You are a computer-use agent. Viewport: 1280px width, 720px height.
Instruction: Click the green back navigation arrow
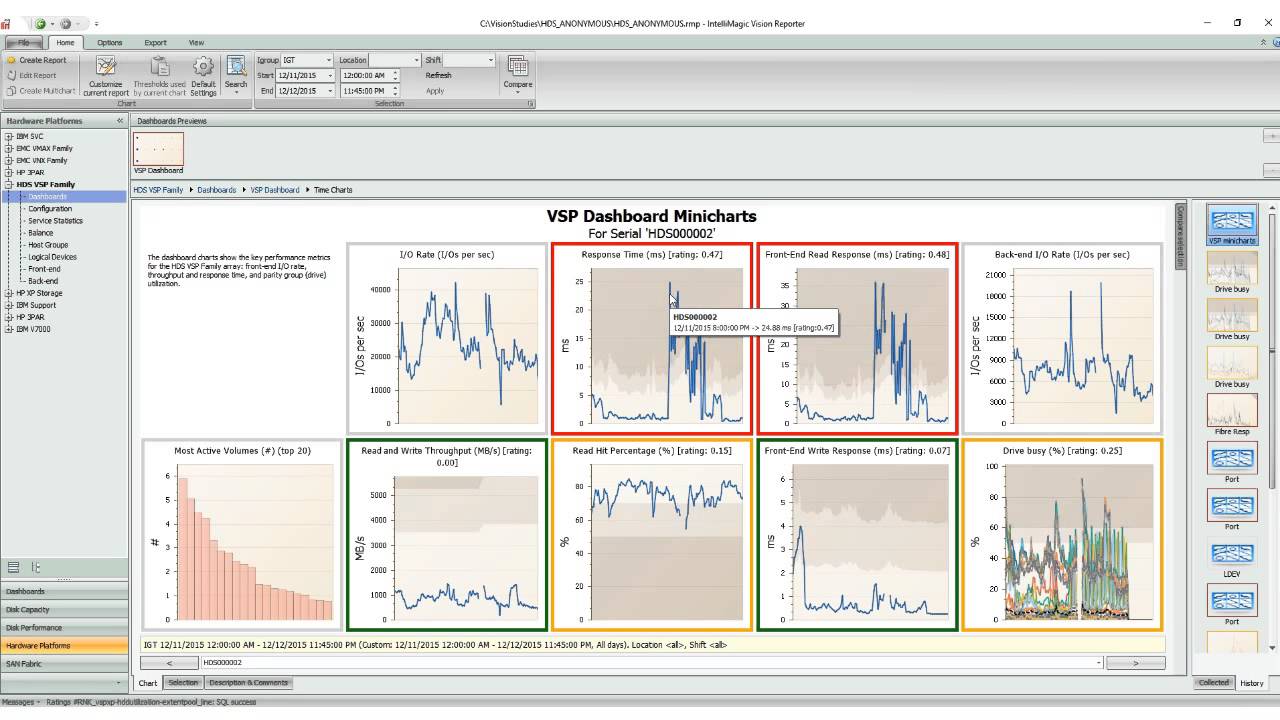click(x=40, y=23)
